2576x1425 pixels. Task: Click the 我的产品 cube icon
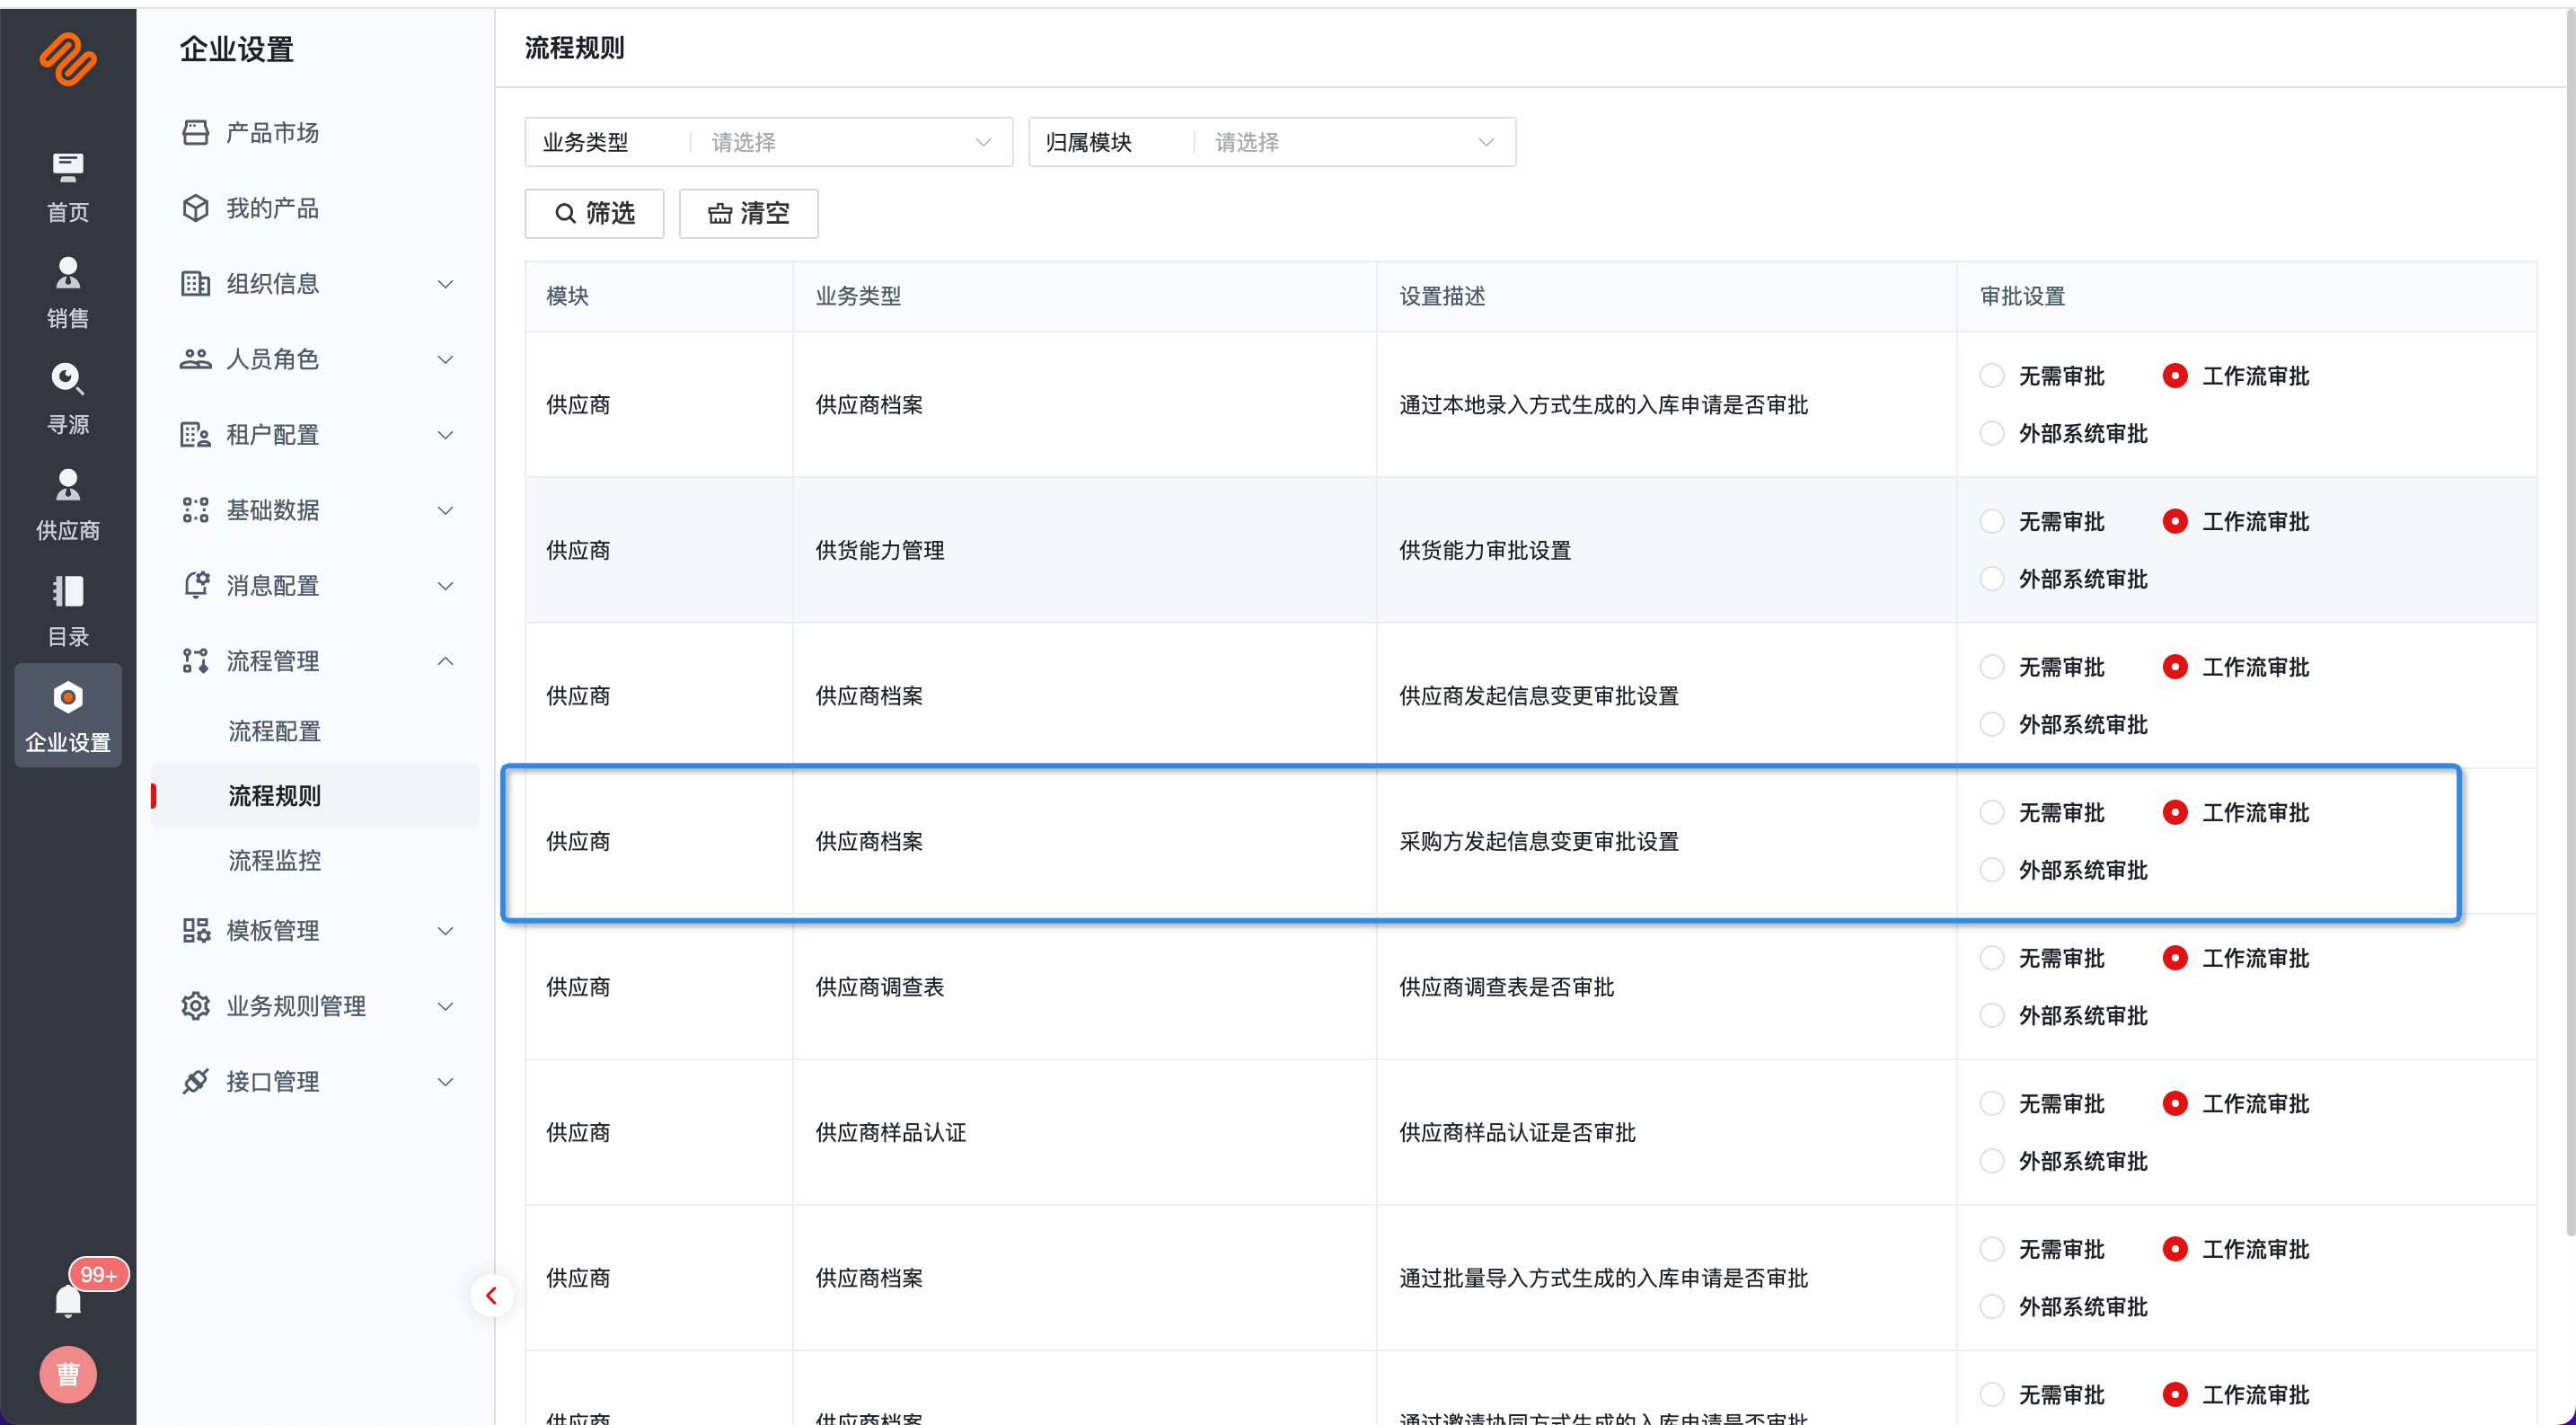click(196, 208)
